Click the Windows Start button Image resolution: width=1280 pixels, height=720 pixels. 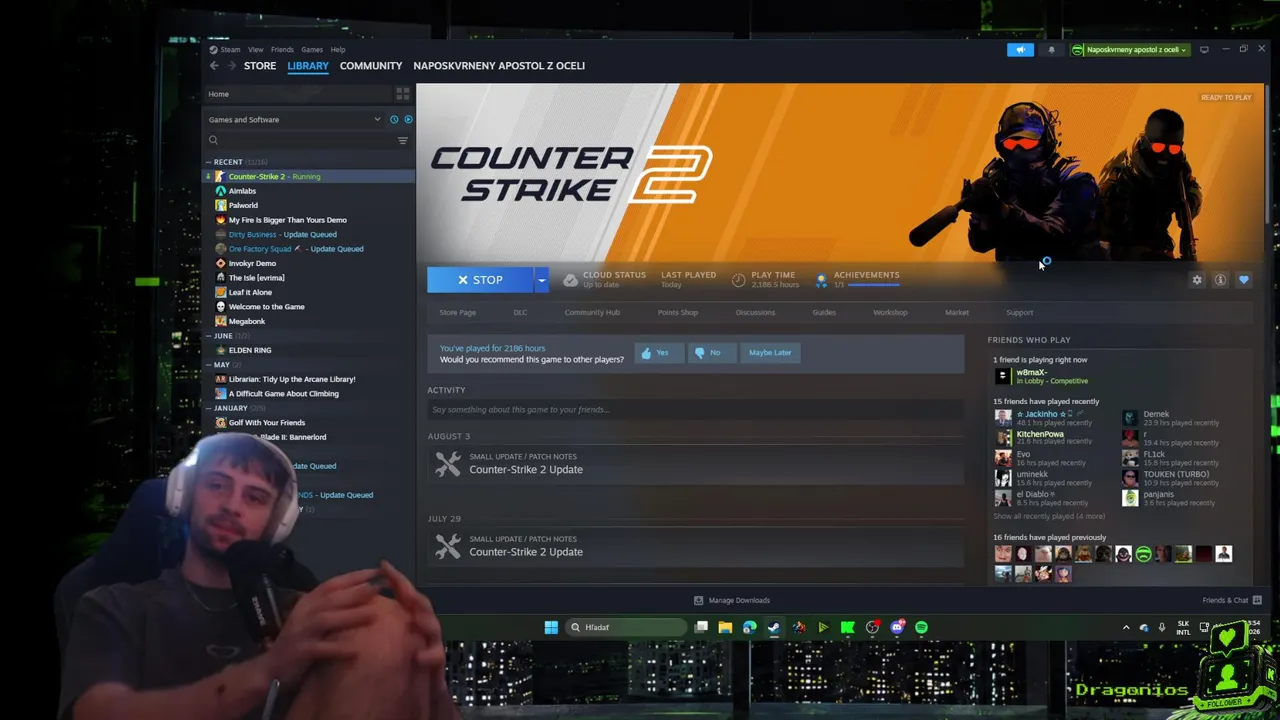pyautogui.click(x=551, y=627)
